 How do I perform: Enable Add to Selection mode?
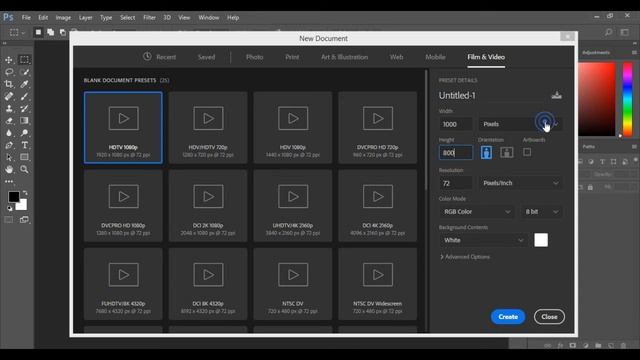coord(50,32)
